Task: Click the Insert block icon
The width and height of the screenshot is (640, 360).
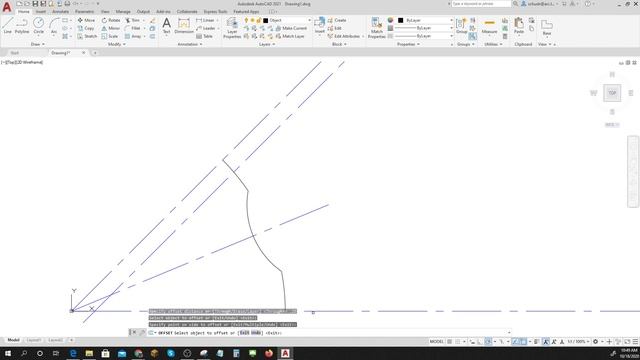Action: [320, 26]
